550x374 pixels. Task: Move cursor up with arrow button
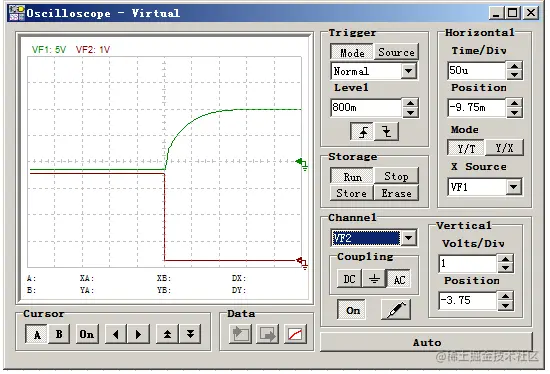tap(167, 334)
